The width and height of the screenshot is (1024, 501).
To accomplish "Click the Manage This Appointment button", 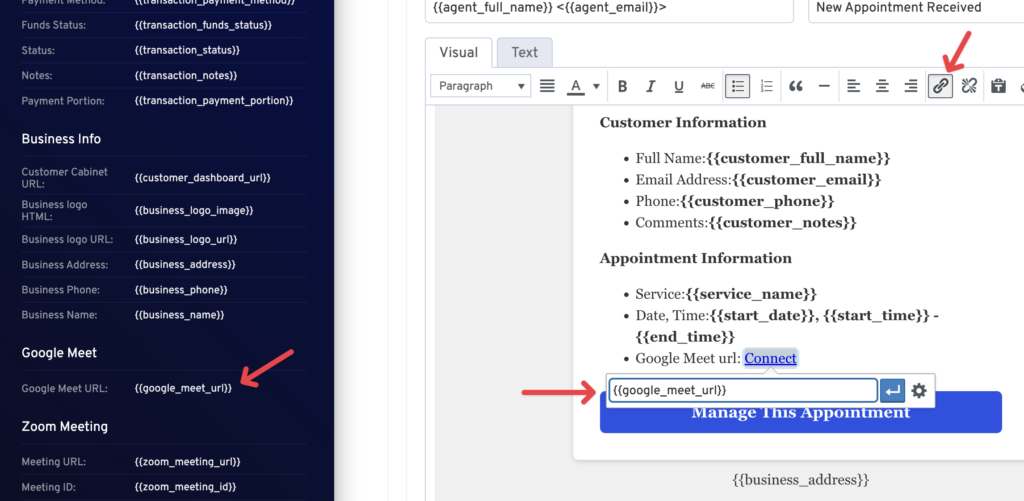I will 800,412.
